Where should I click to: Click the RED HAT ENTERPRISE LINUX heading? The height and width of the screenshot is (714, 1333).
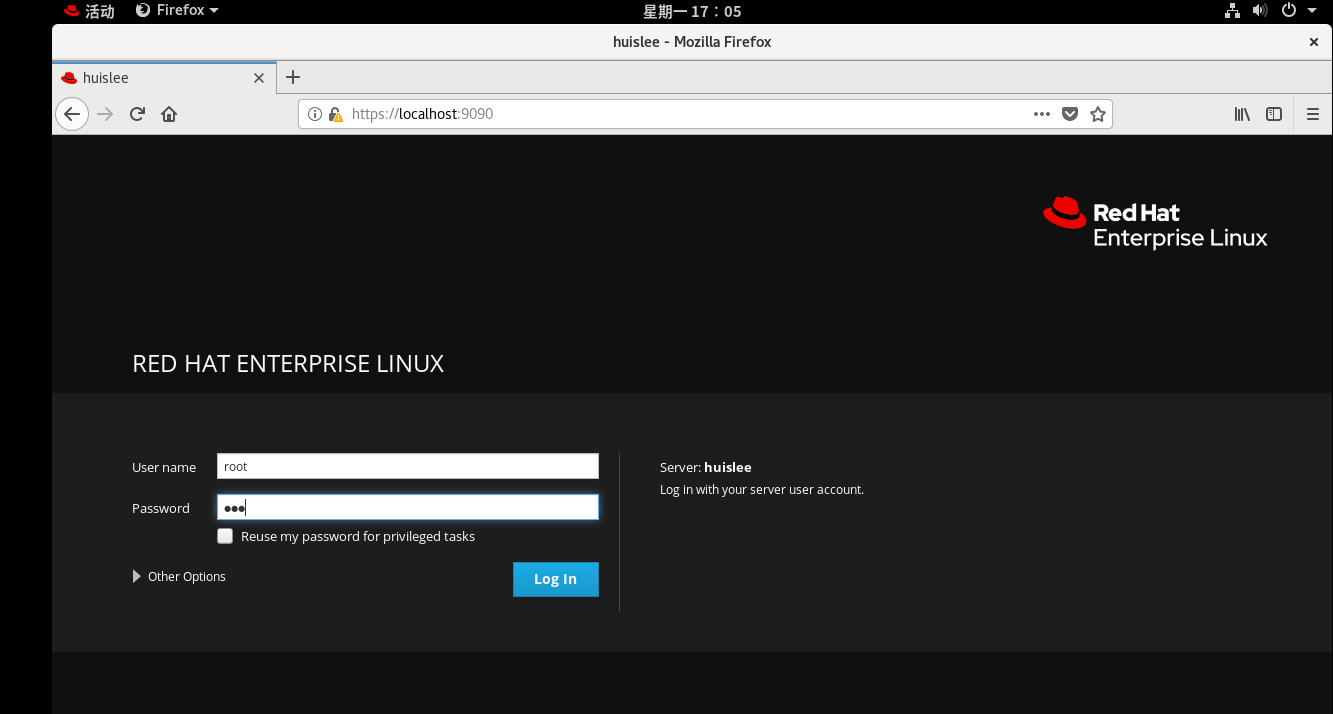[288, 364]
